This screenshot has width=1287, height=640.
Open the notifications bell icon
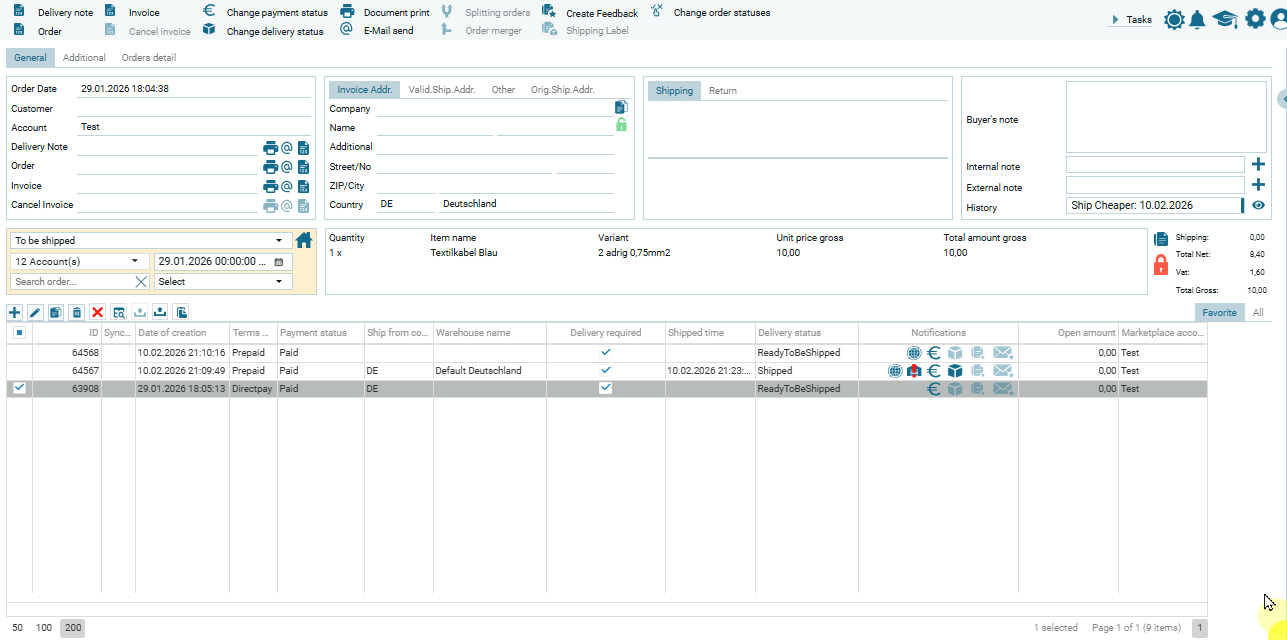[x=1197, y=19]
